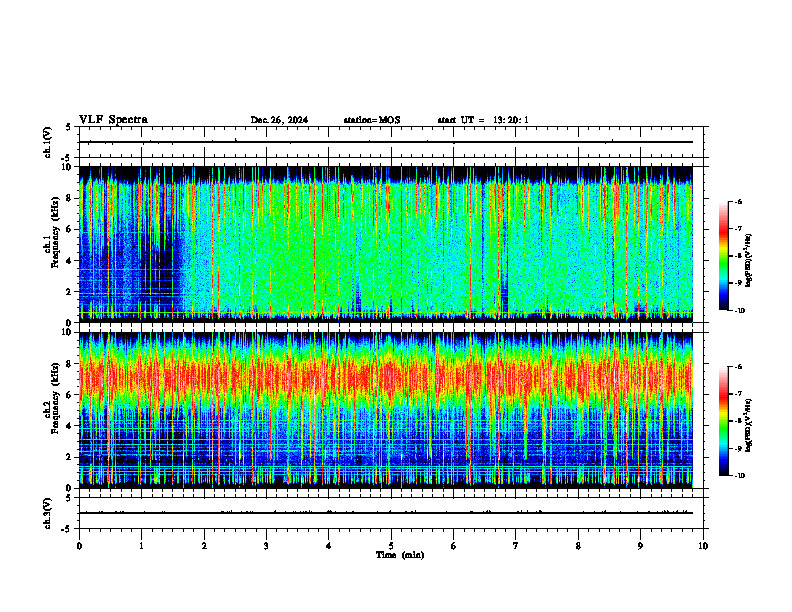This screenshot has width=792, height=612.
Task: Click the ch.2 color bar log(PSD) label
Action: 749,425
